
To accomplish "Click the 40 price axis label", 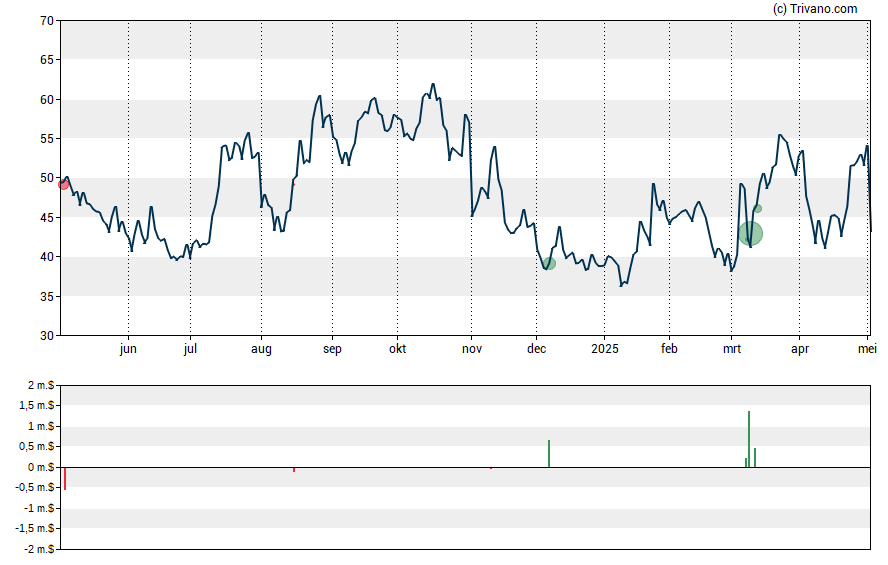I will [47, 257].
